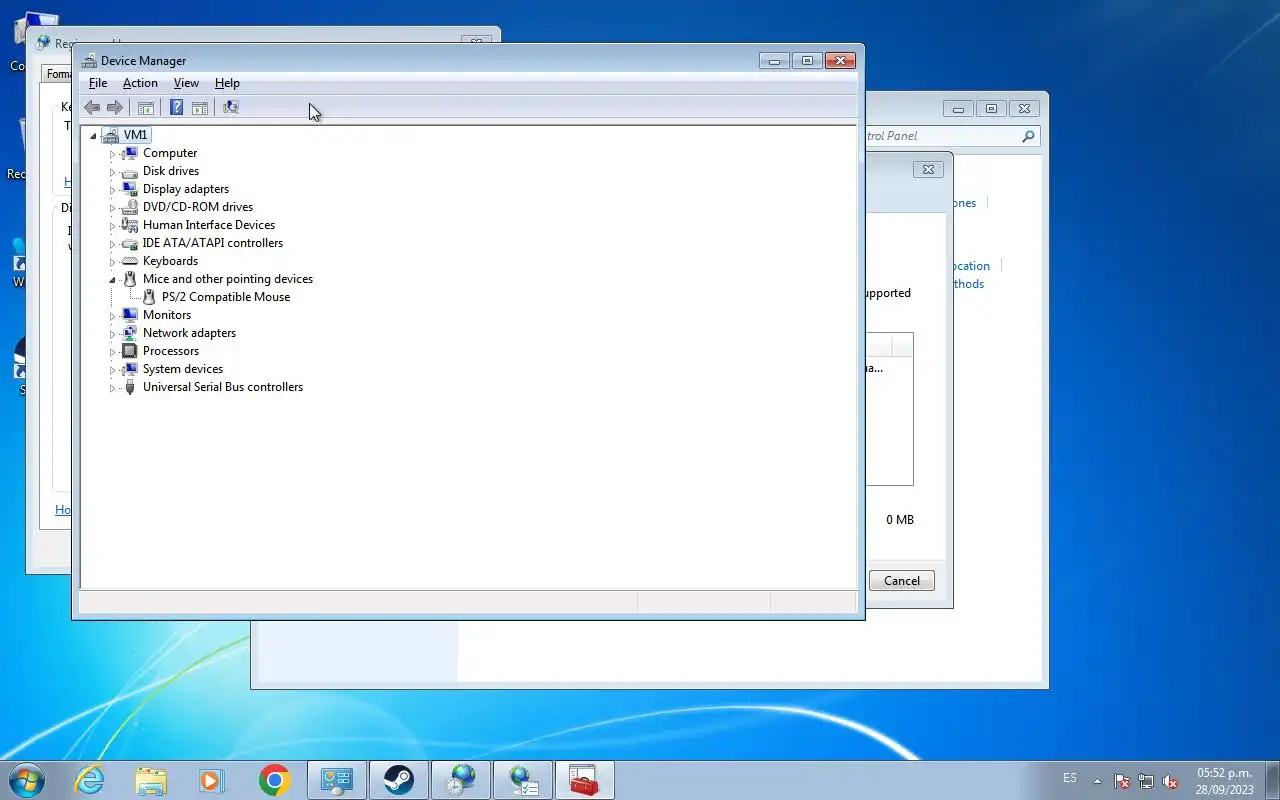Open the View menu
1280x800 pixels.
point(186,83)
